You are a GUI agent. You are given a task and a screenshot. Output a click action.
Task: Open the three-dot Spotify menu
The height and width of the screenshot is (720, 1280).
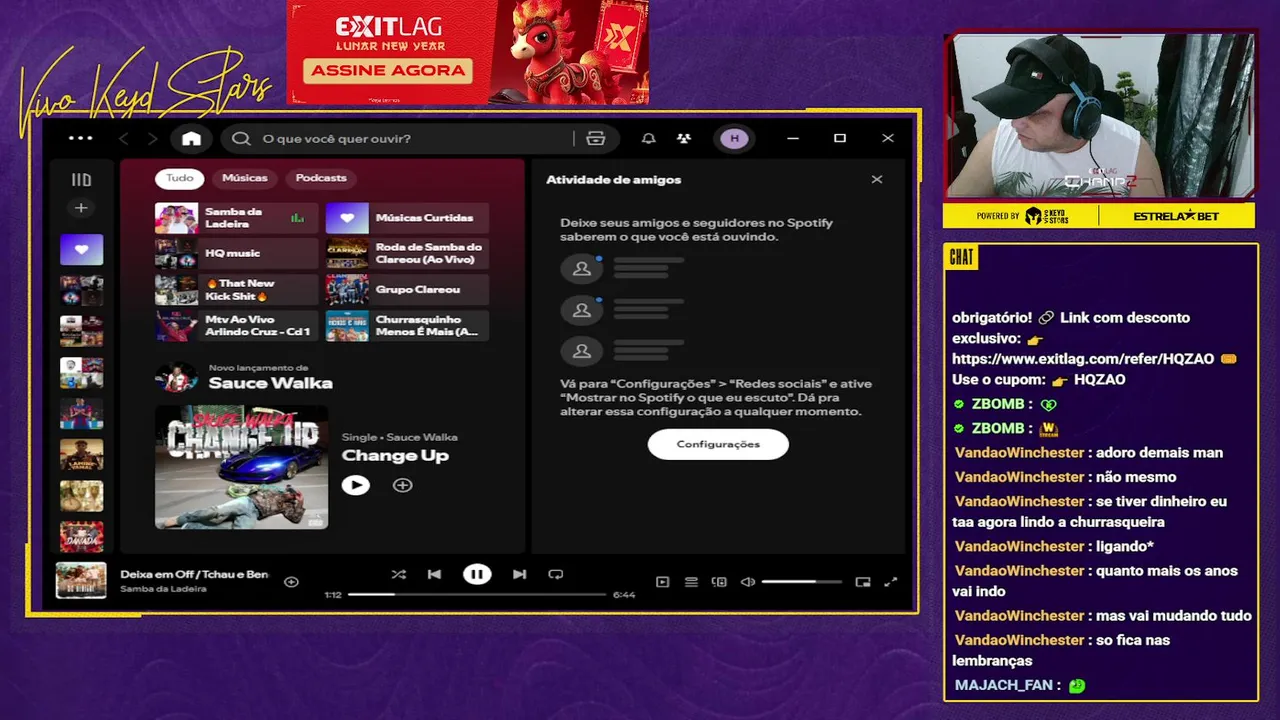(80, 138)
